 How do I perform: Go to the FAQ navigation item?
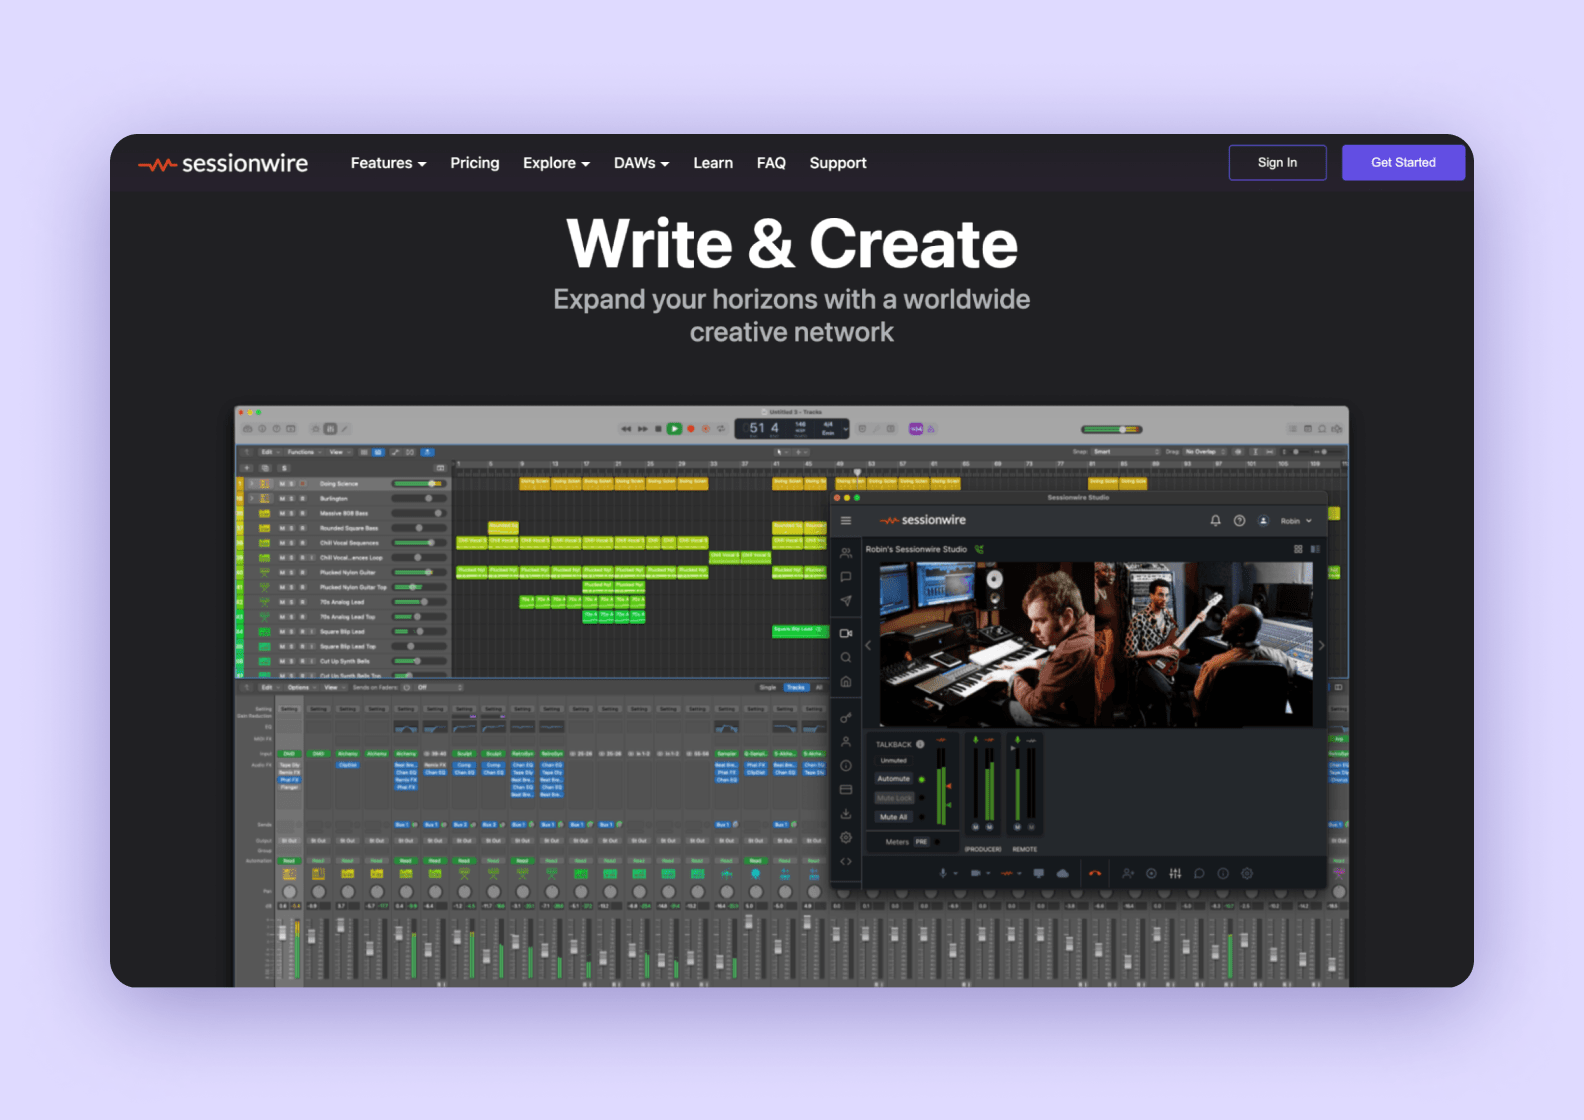tap(771, 163)
